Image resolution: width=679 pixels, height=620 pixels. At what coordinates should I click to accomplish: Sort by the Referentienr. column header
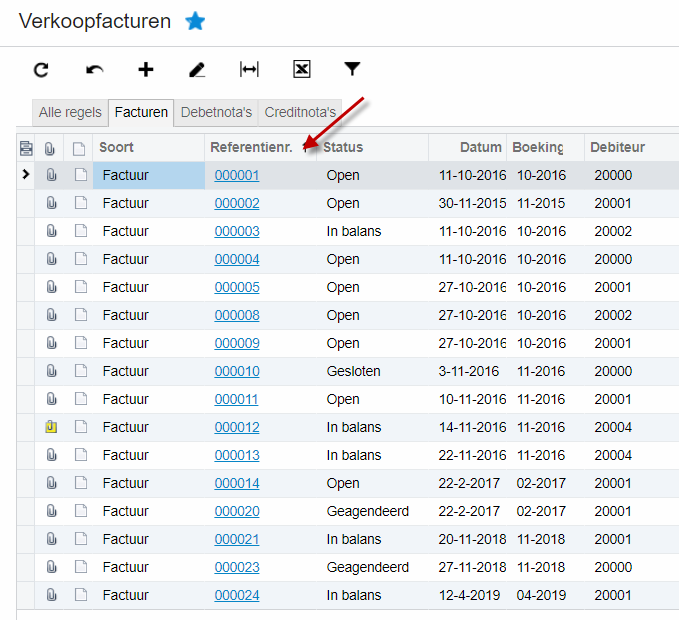(x=251, y=147)
